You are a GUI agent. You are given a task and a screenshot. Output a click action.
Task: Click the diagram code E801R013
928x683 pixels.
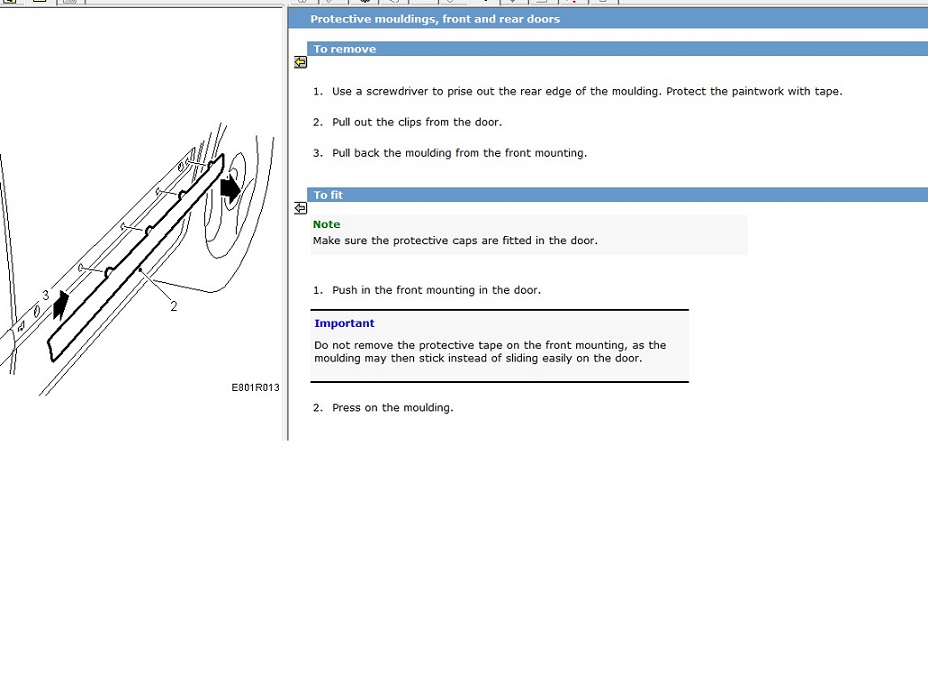256,388
